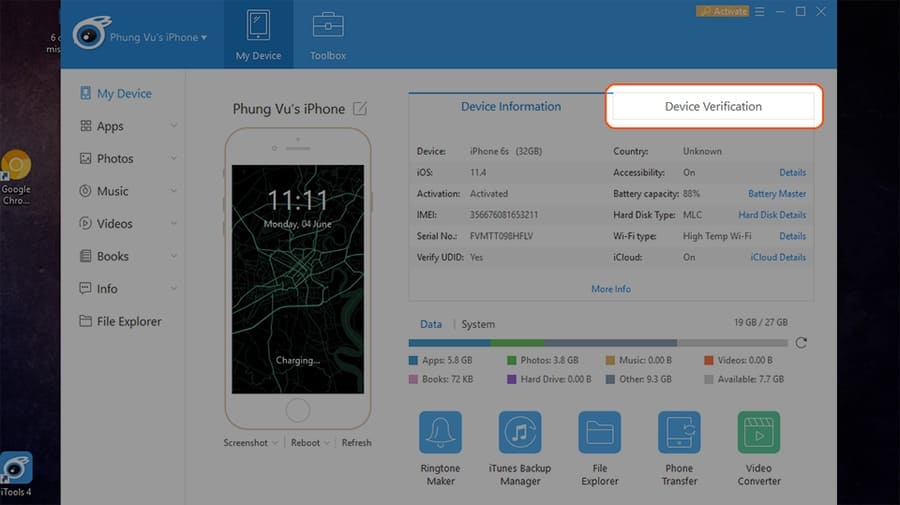Expand the Books chevron
The image size is (900, 505).
click(x=173, y=256)
